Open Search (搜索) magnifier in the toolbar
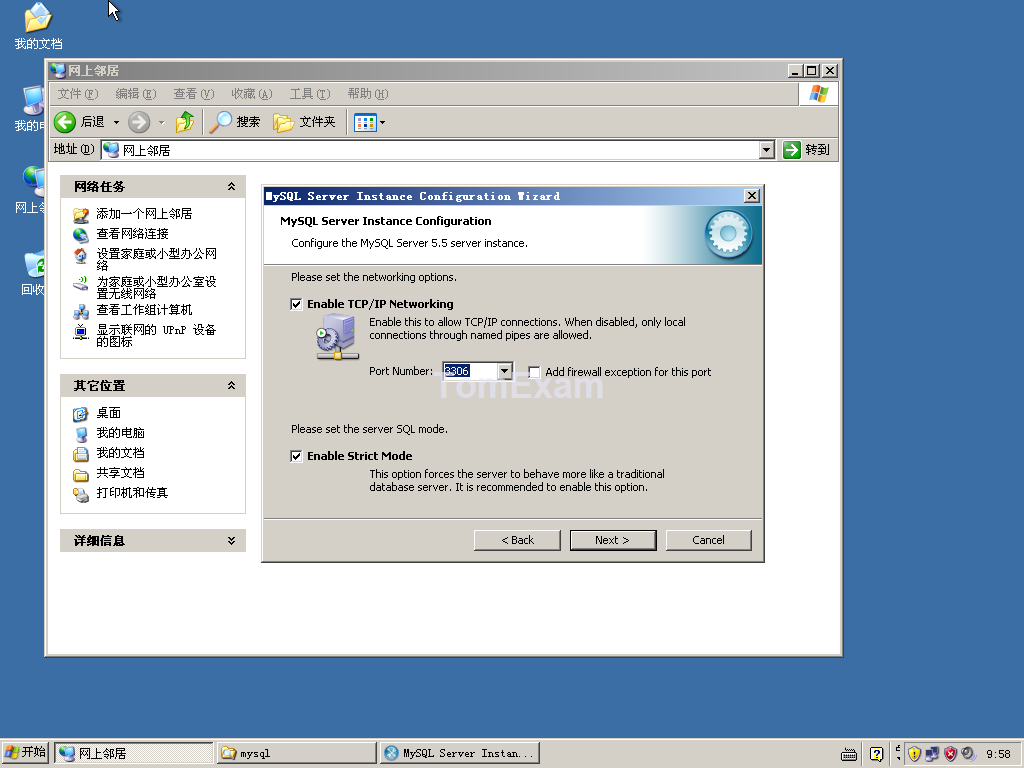Viewport: 1024px width, 768px height. 221,122
